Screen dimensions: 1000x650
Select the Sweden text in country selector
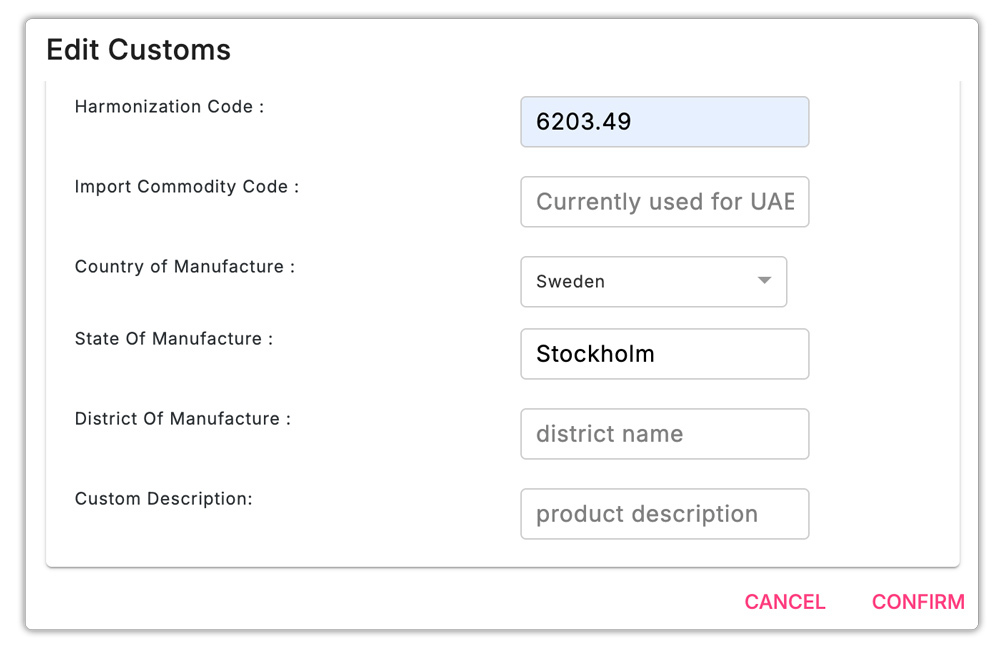pyautogui.click(x=570, y=282)
